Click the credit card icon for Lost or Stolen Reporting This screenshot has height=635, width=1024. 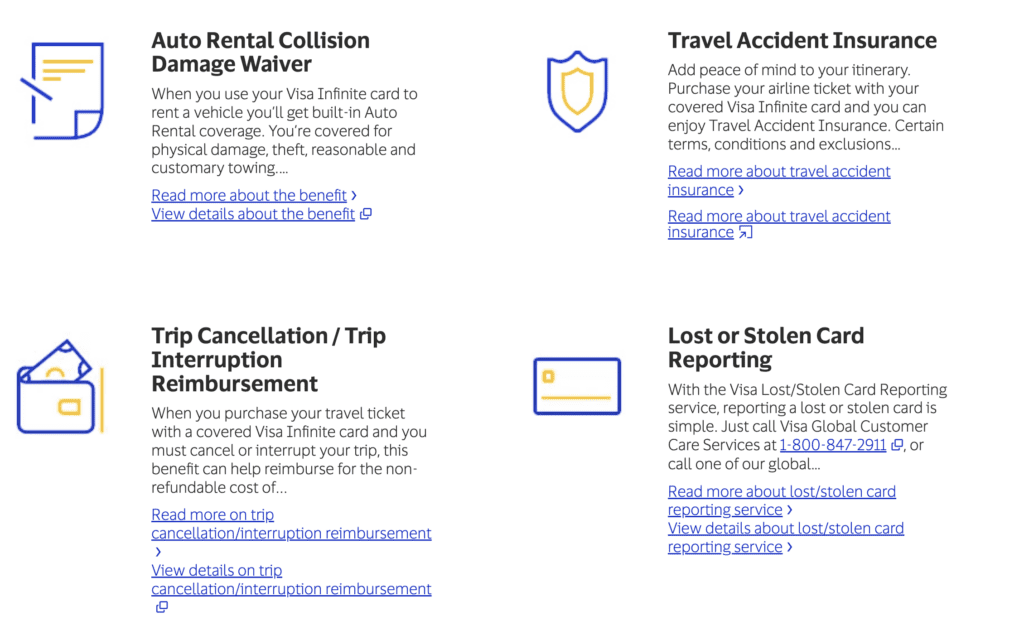(578, 385)
